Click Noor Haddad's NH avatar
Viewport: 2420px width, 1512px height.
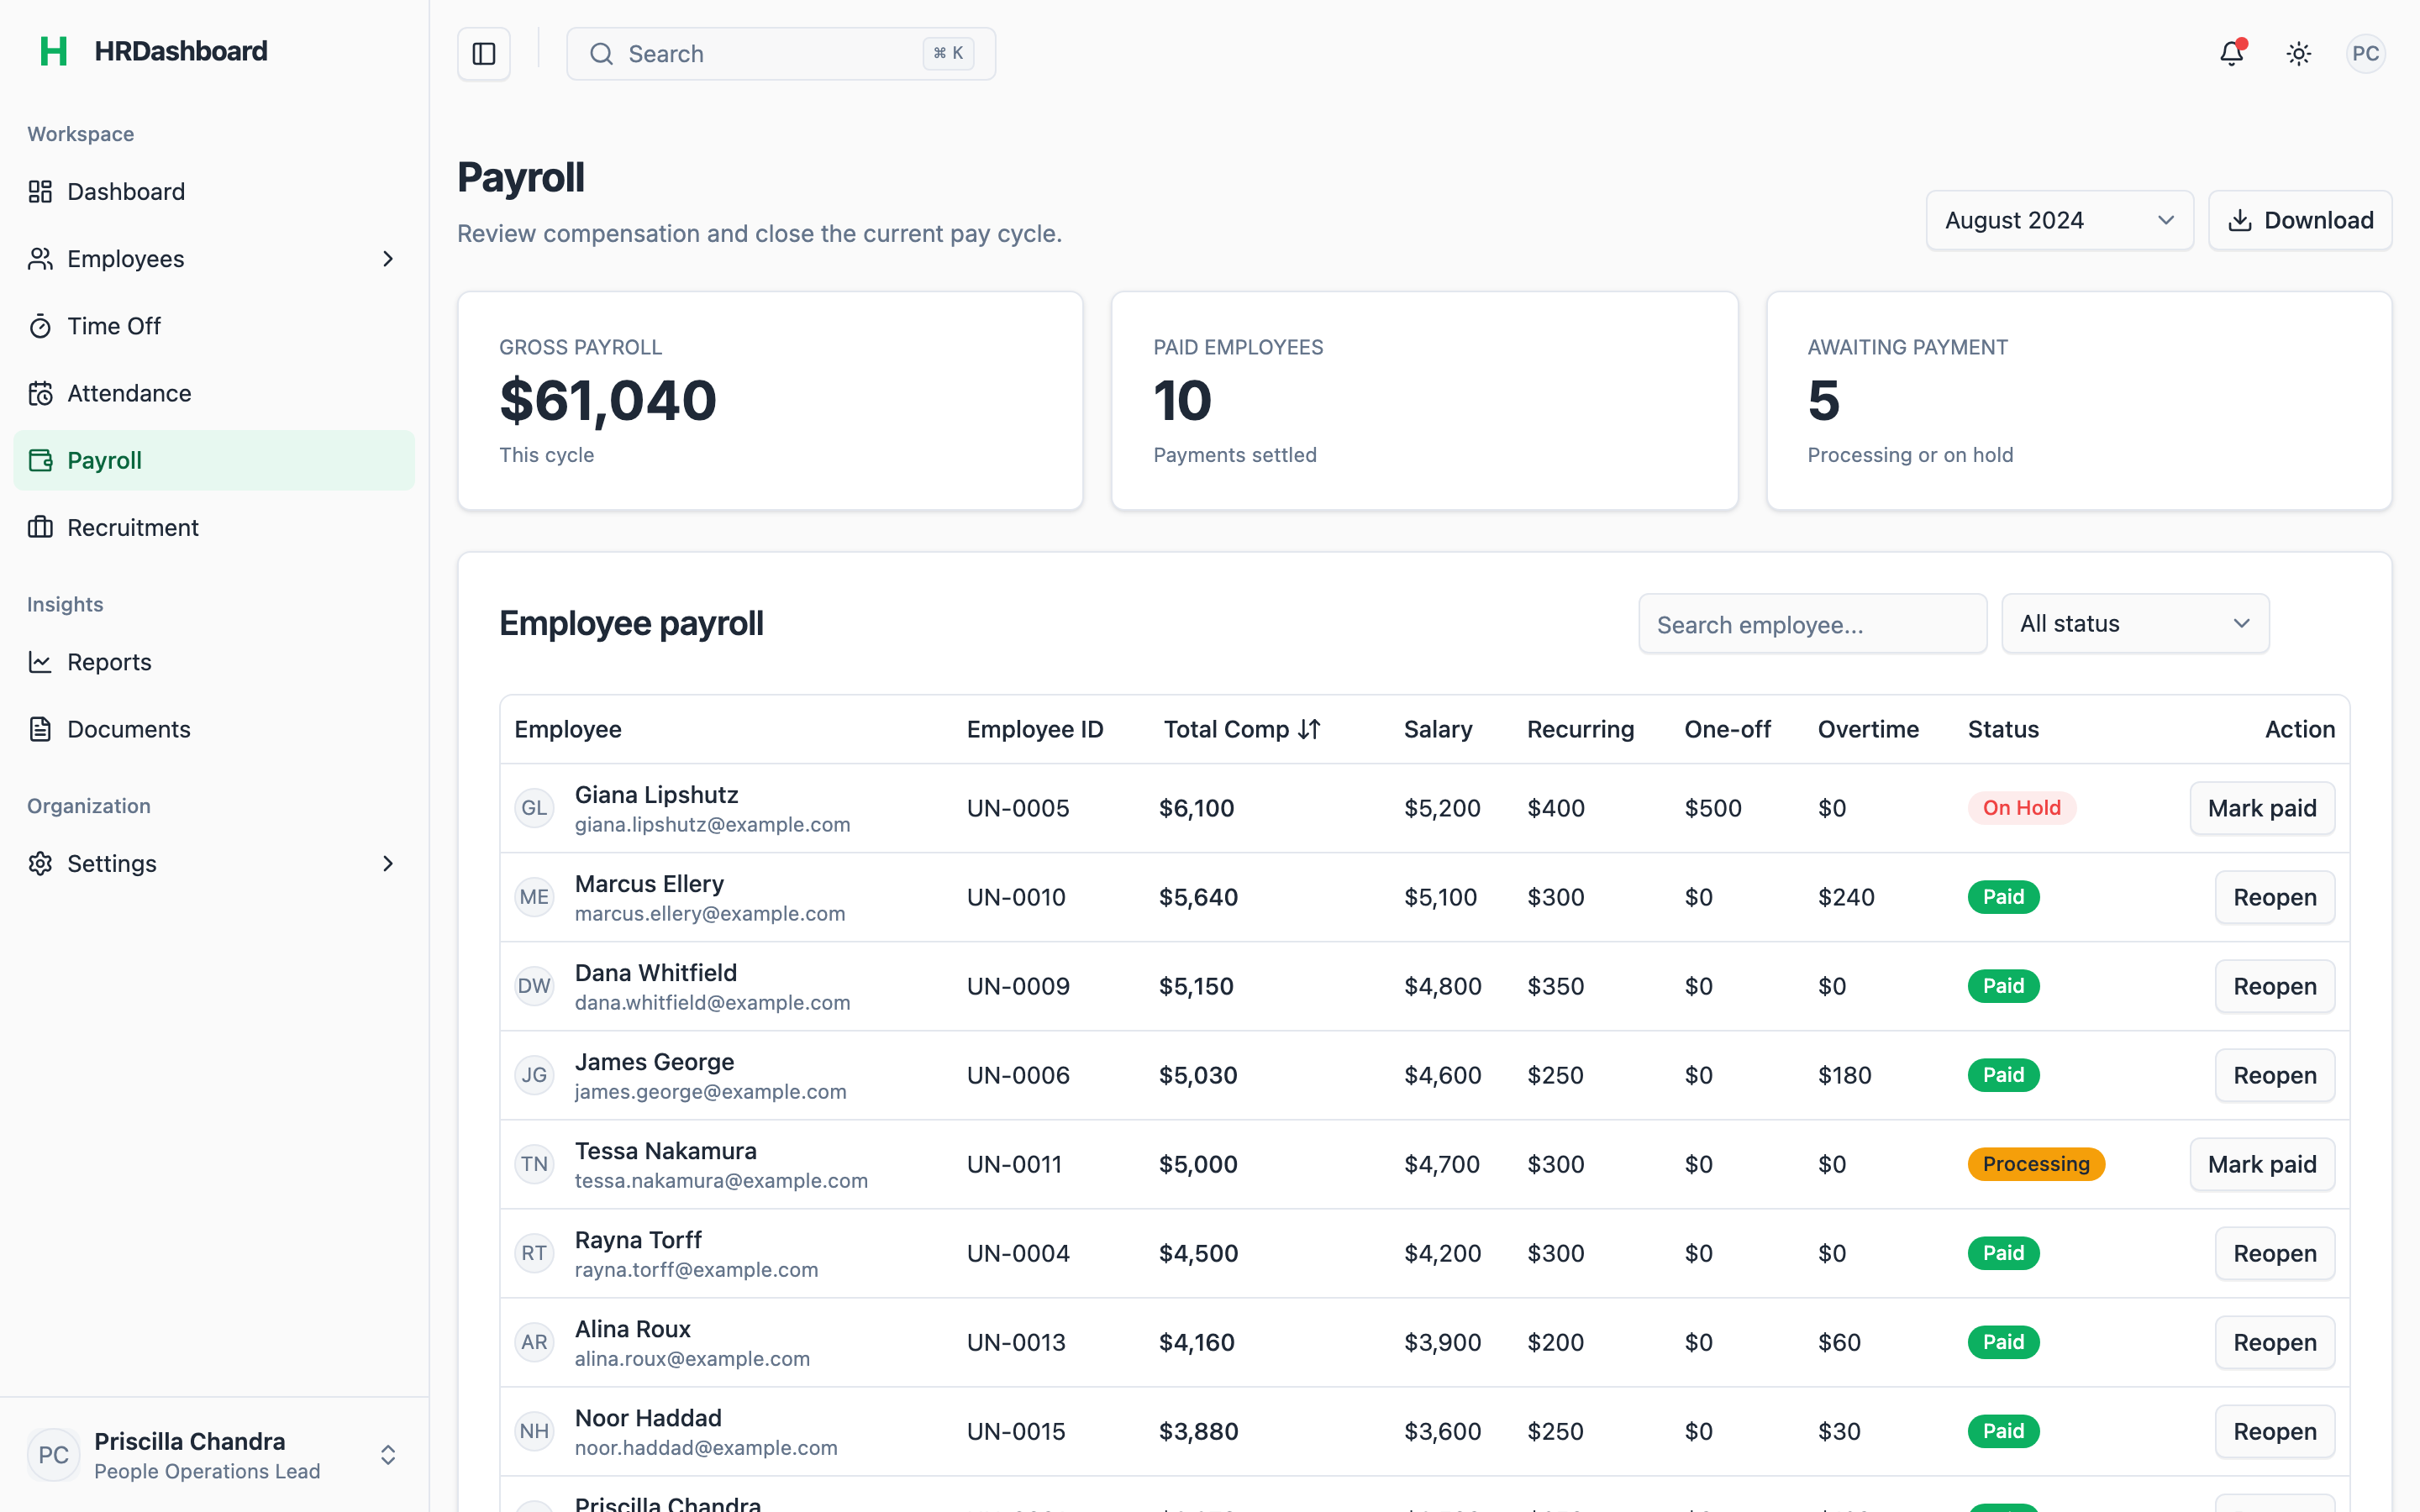(x=534, y=1431)
